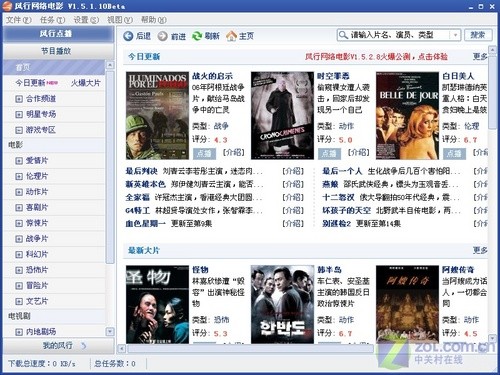The width and height of the screenshot is (500, 375).
Task: Click sidebar scroll-up arrow icon
Action: pos(110,65)
